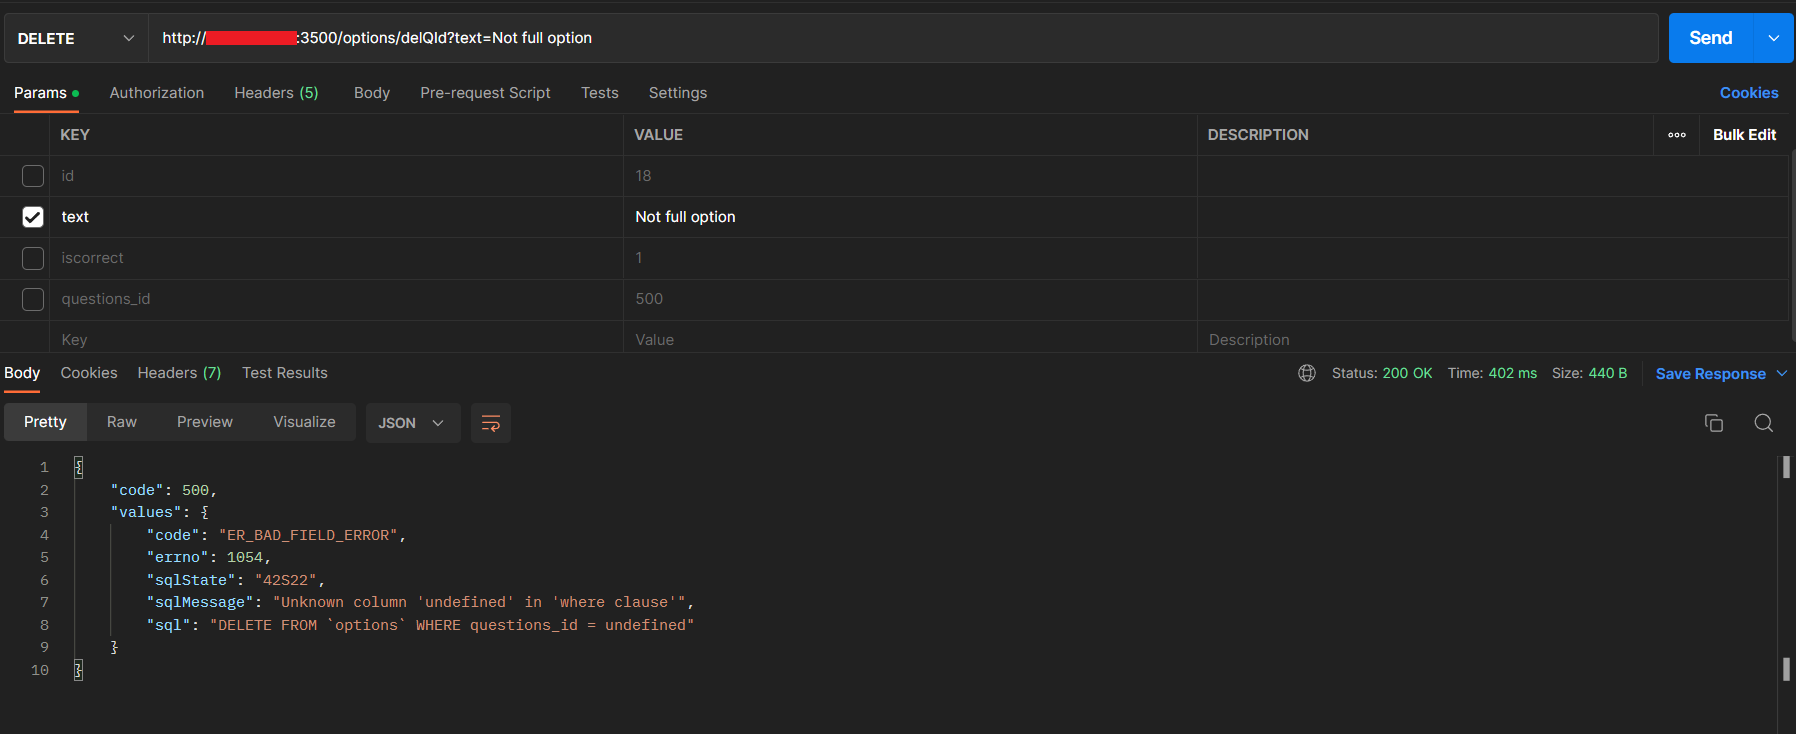
Task: Enable the questions_id parameter checkbox
Action: pyautogui.click(x=33, y=299)
